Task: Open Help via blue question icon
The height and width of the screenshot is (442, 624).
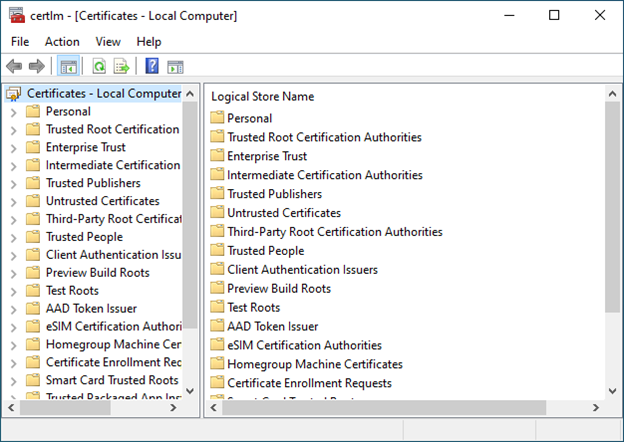Action: (152, 66)
